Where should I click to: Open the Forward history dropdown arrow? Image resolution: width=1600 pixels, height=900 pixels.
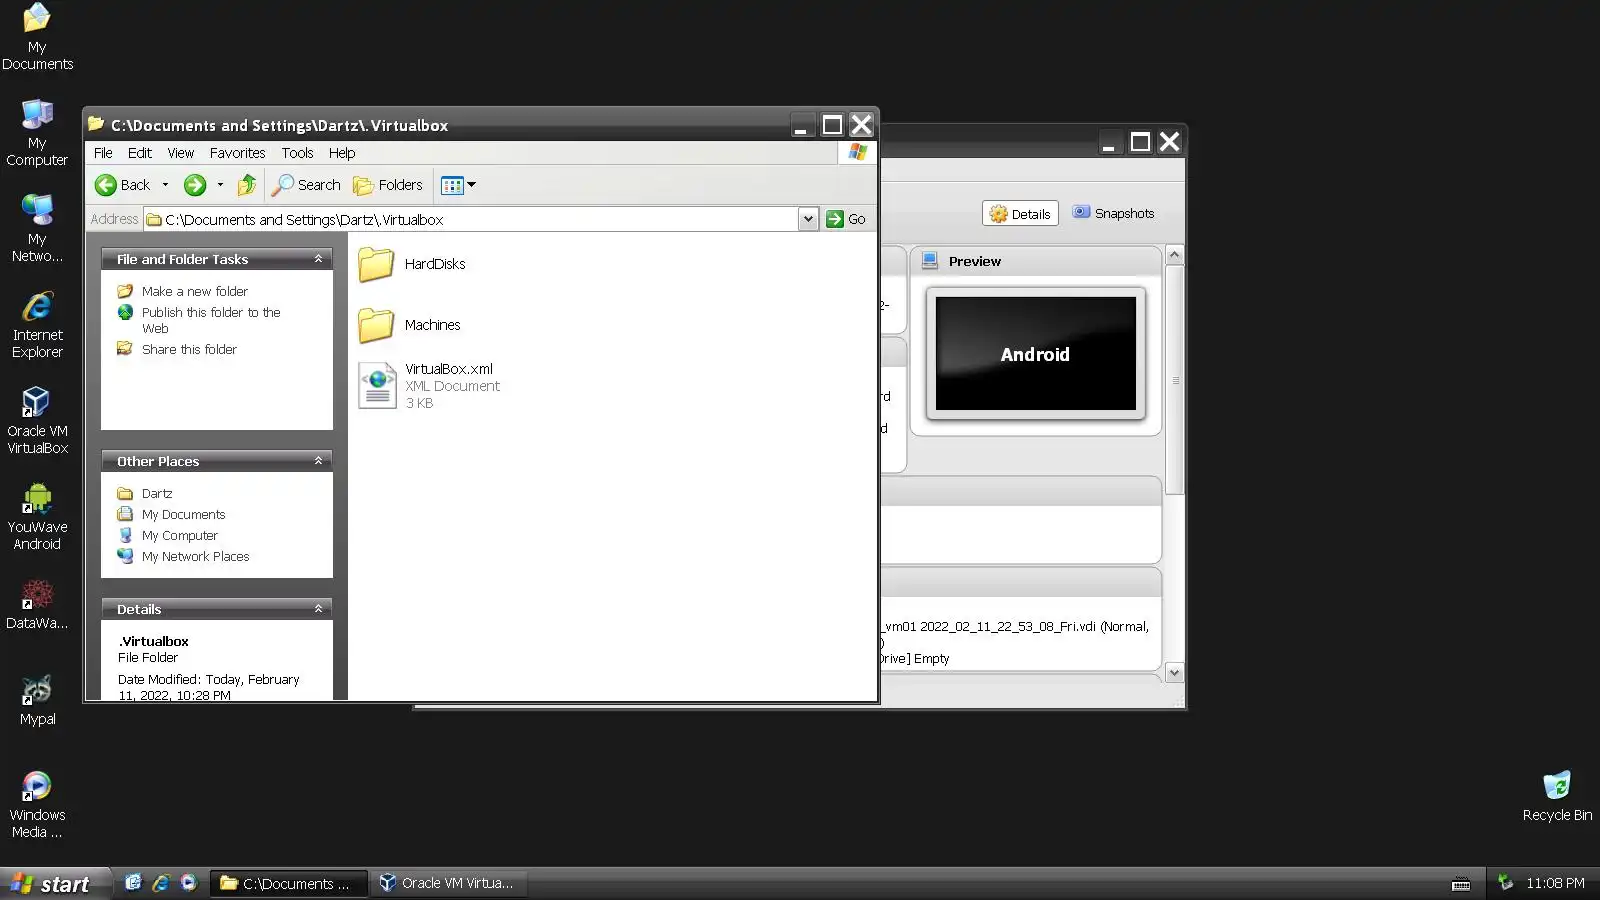point(220,185)
